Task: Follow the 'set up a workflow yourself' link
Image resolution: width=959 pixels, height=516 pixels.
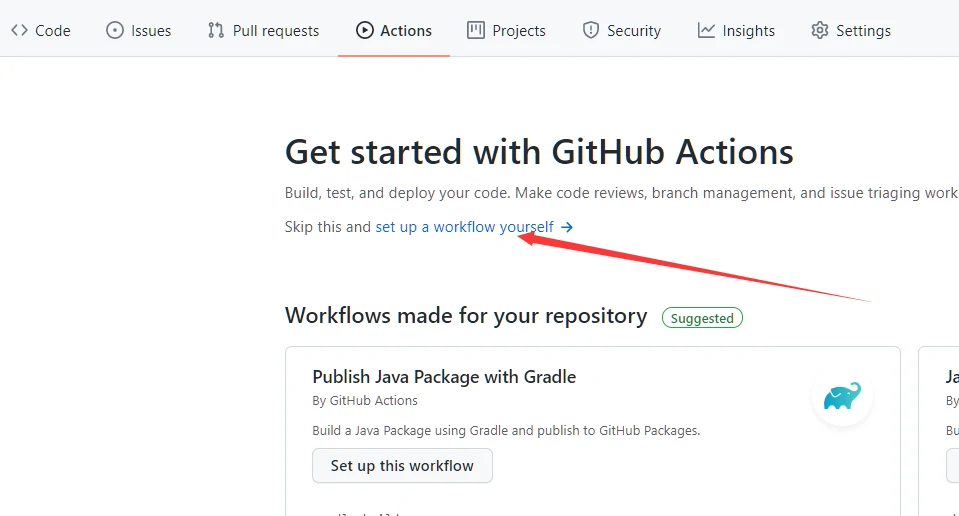Action: (x=464, y=227)
